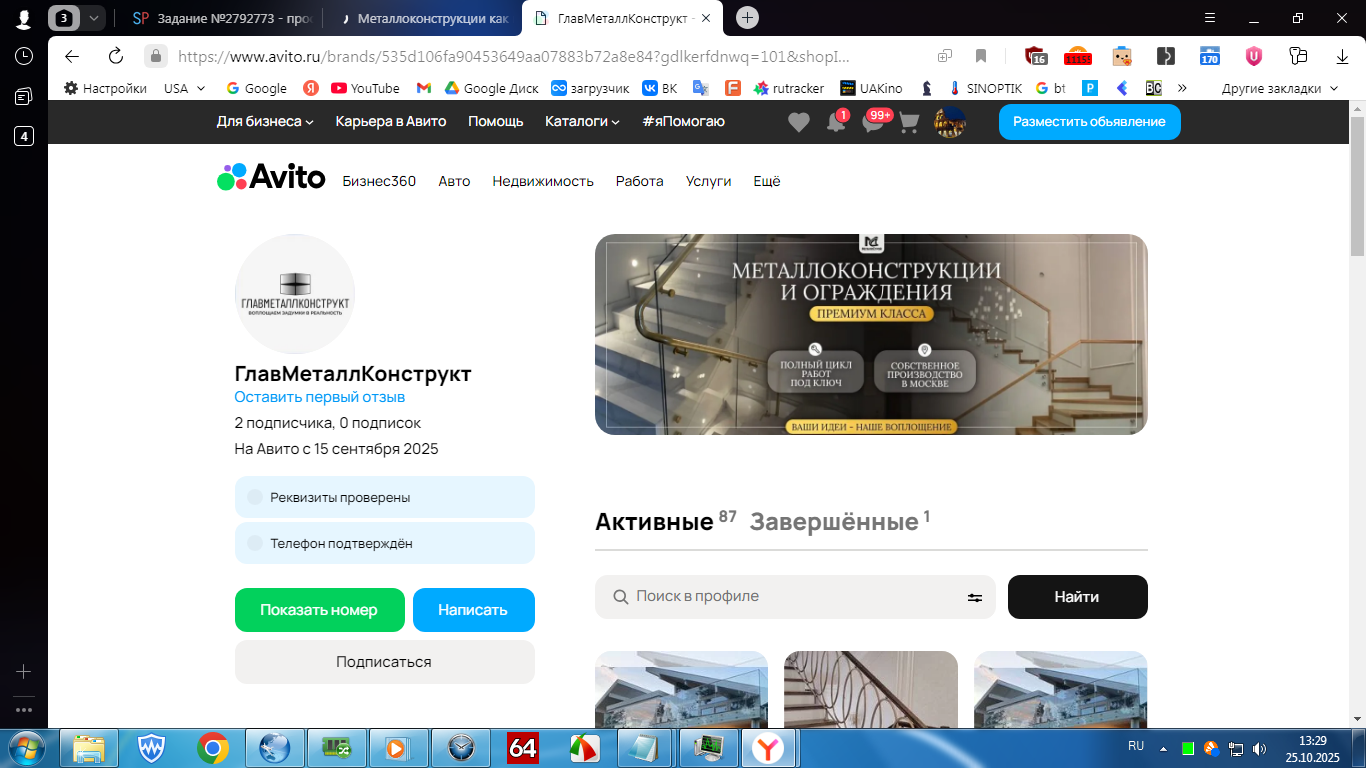Expand the Для бизнеса dropdown

coord(265,121)
